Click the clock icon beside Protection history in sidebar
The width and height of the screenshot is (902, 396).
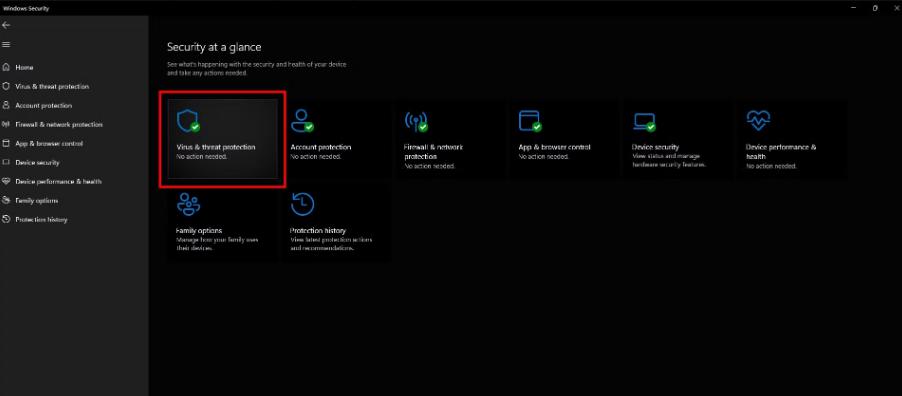[x=6, y=219]
